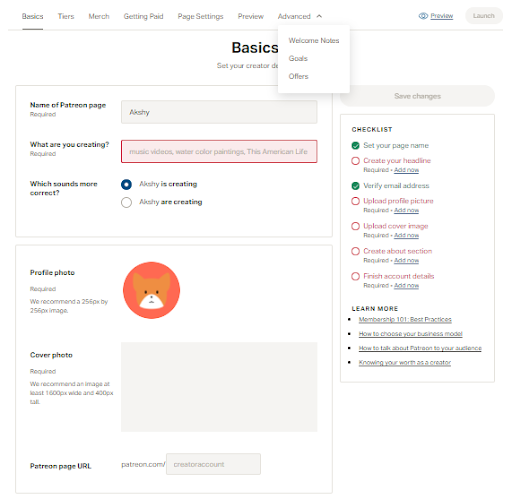
Task: Click Add now under Create your headline
Action: (x=406, y=170)
